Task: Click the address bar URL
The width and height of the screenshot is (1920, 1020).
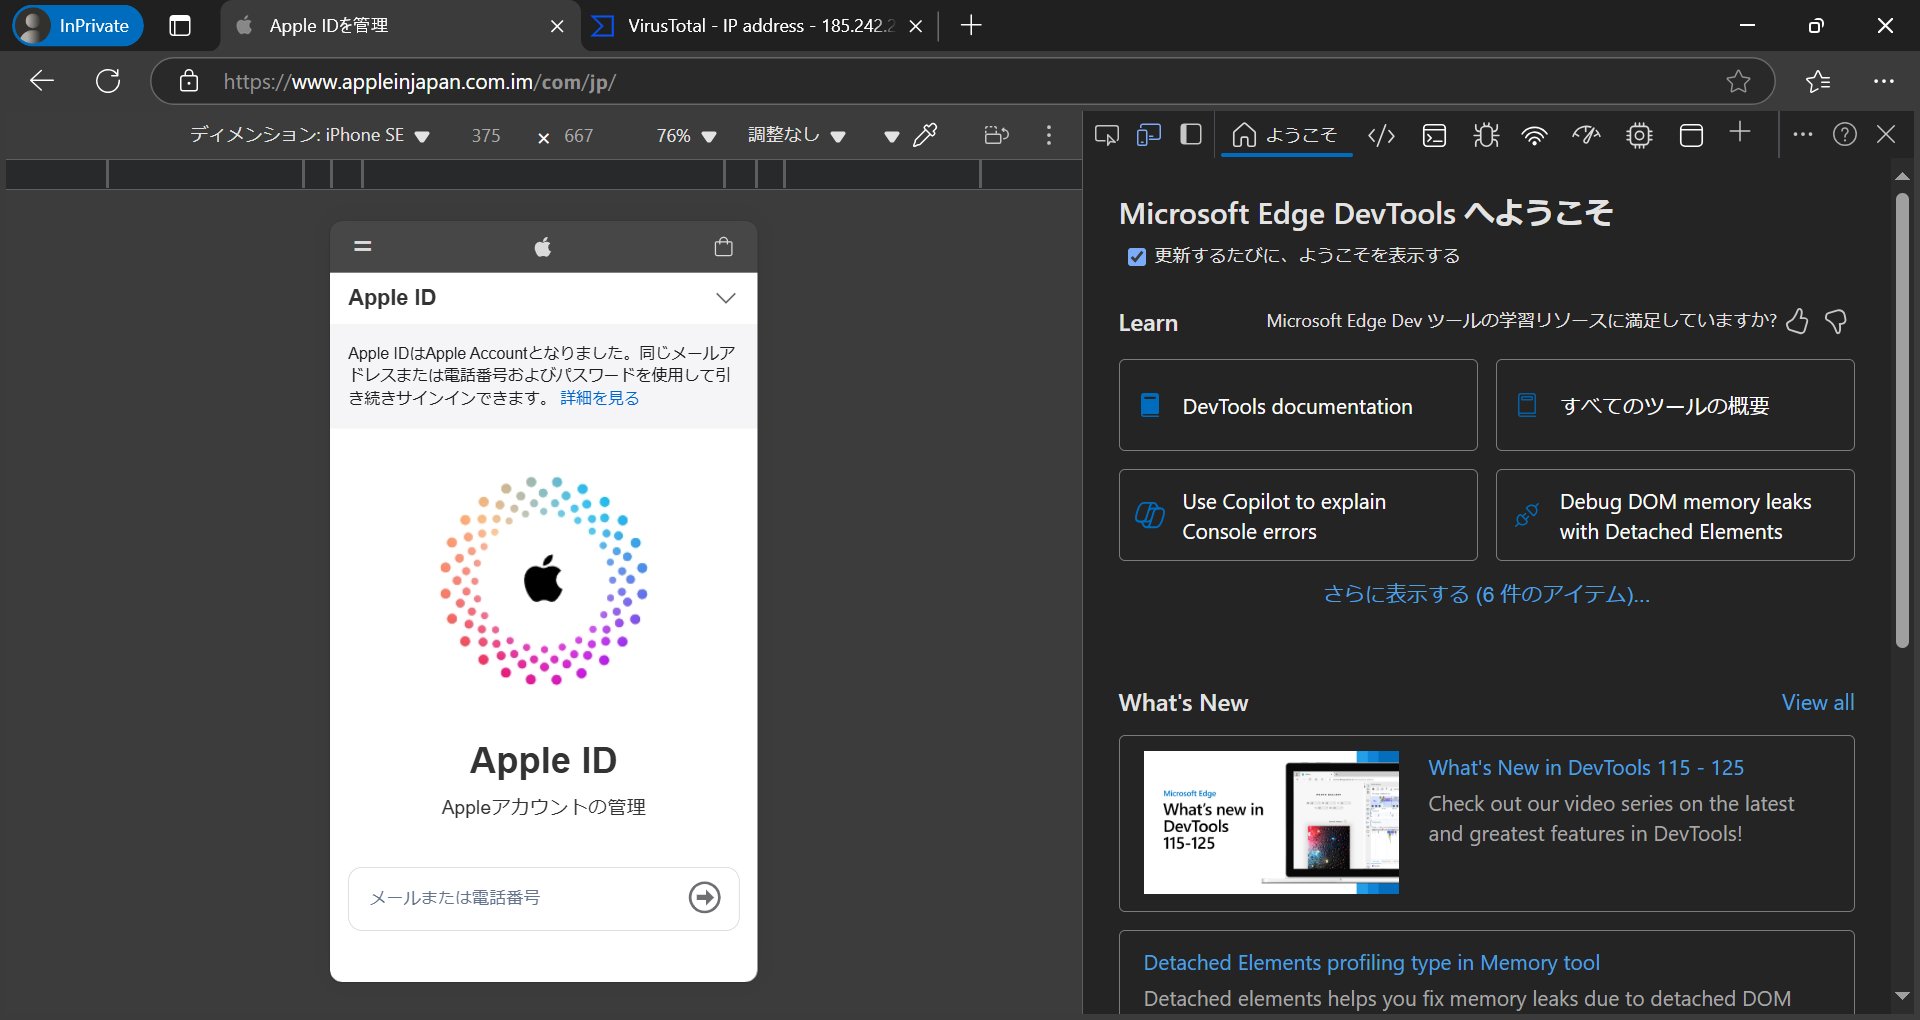Action: [x=419, y=82]
